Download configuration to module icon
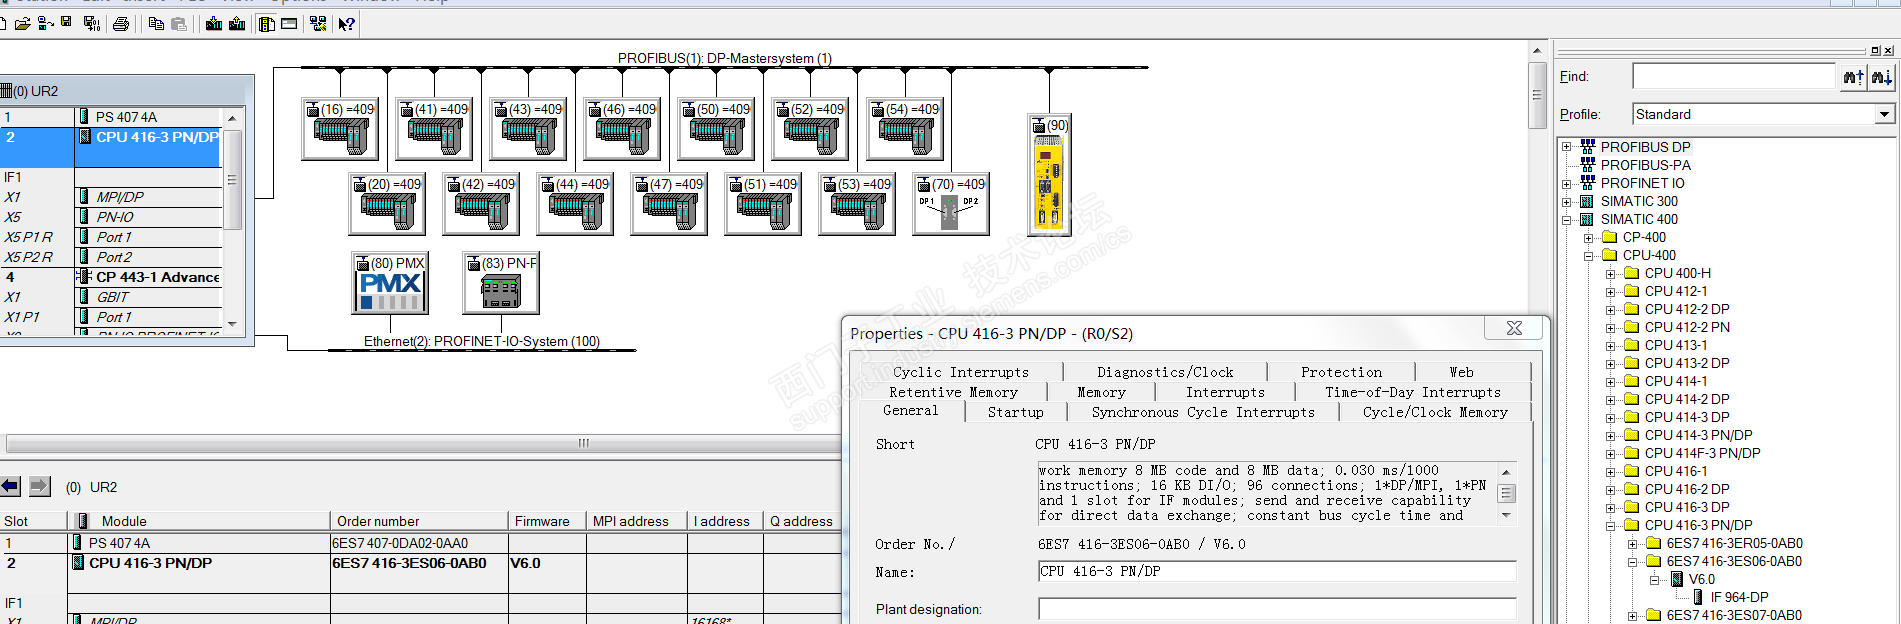This screenshot has height=624, width=1901. tap(214, 23)
